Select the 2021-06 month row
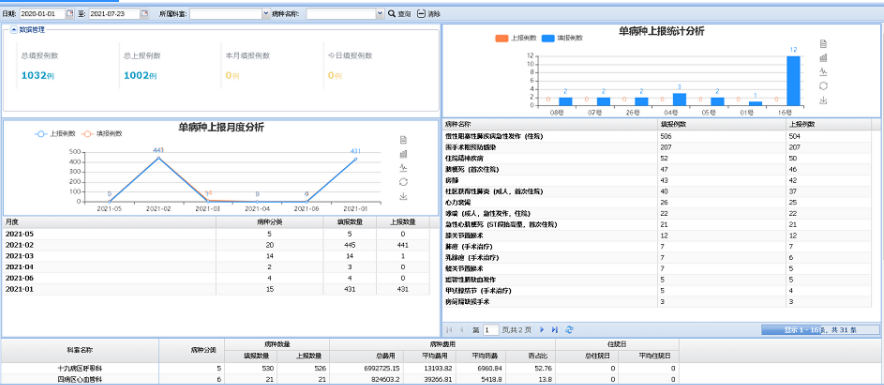Screen dimensions: 884x385 216,278
